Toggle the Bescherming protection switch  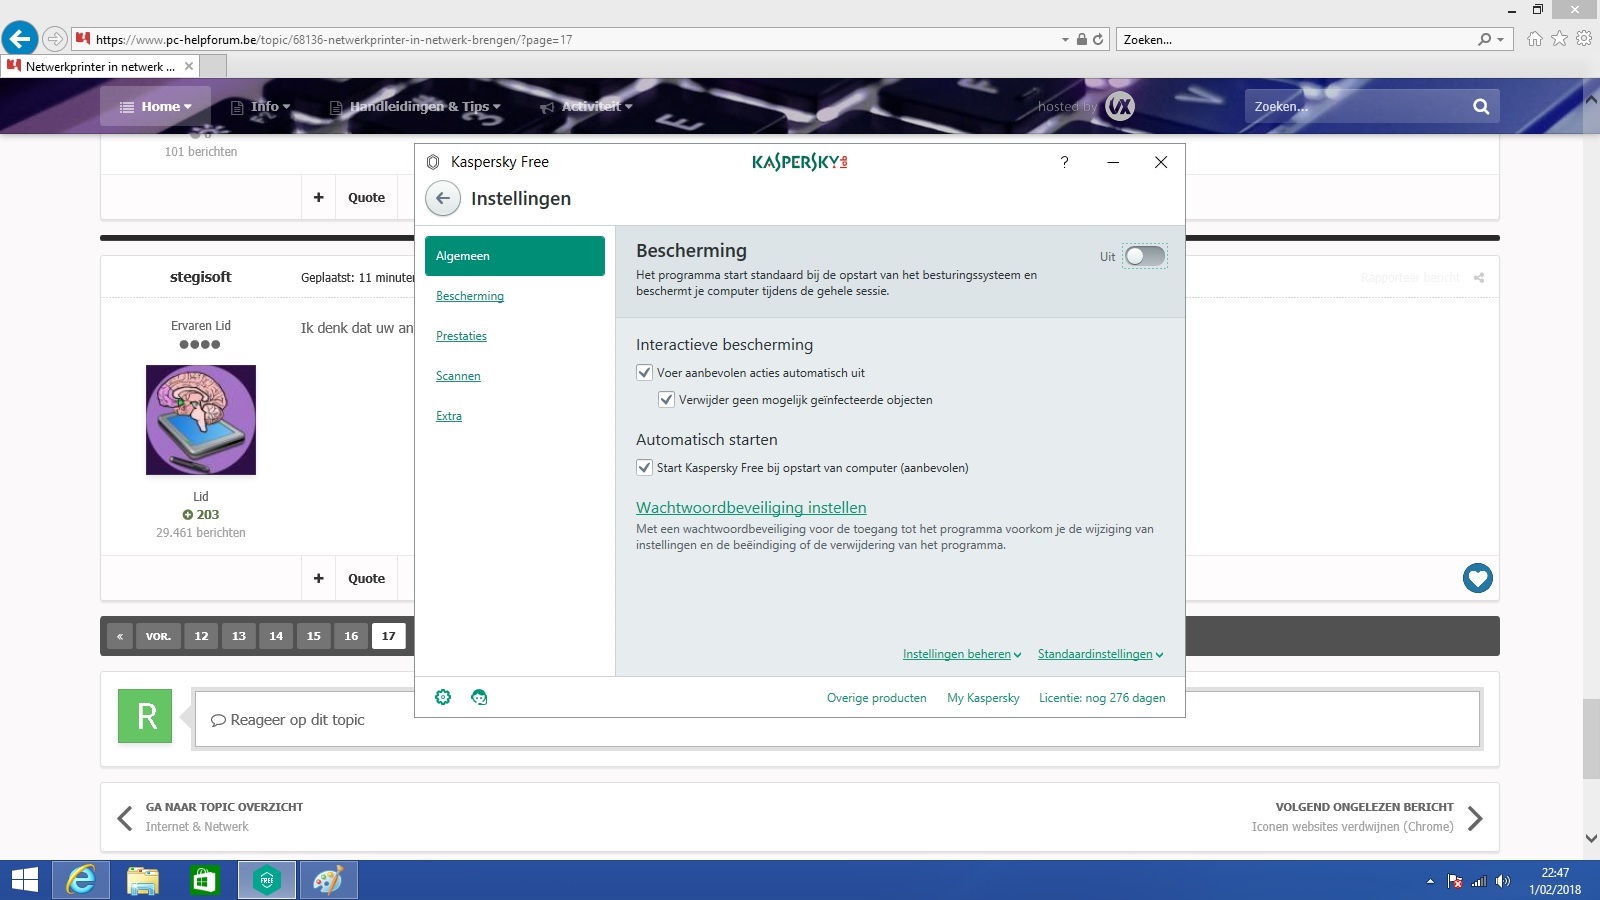(1144, 256)
